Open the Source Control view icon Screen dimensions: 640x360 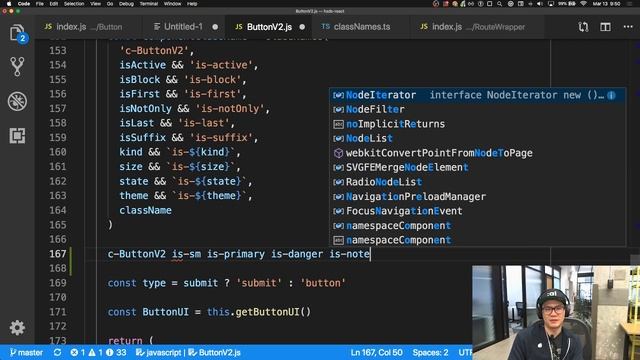pos(17,67)
